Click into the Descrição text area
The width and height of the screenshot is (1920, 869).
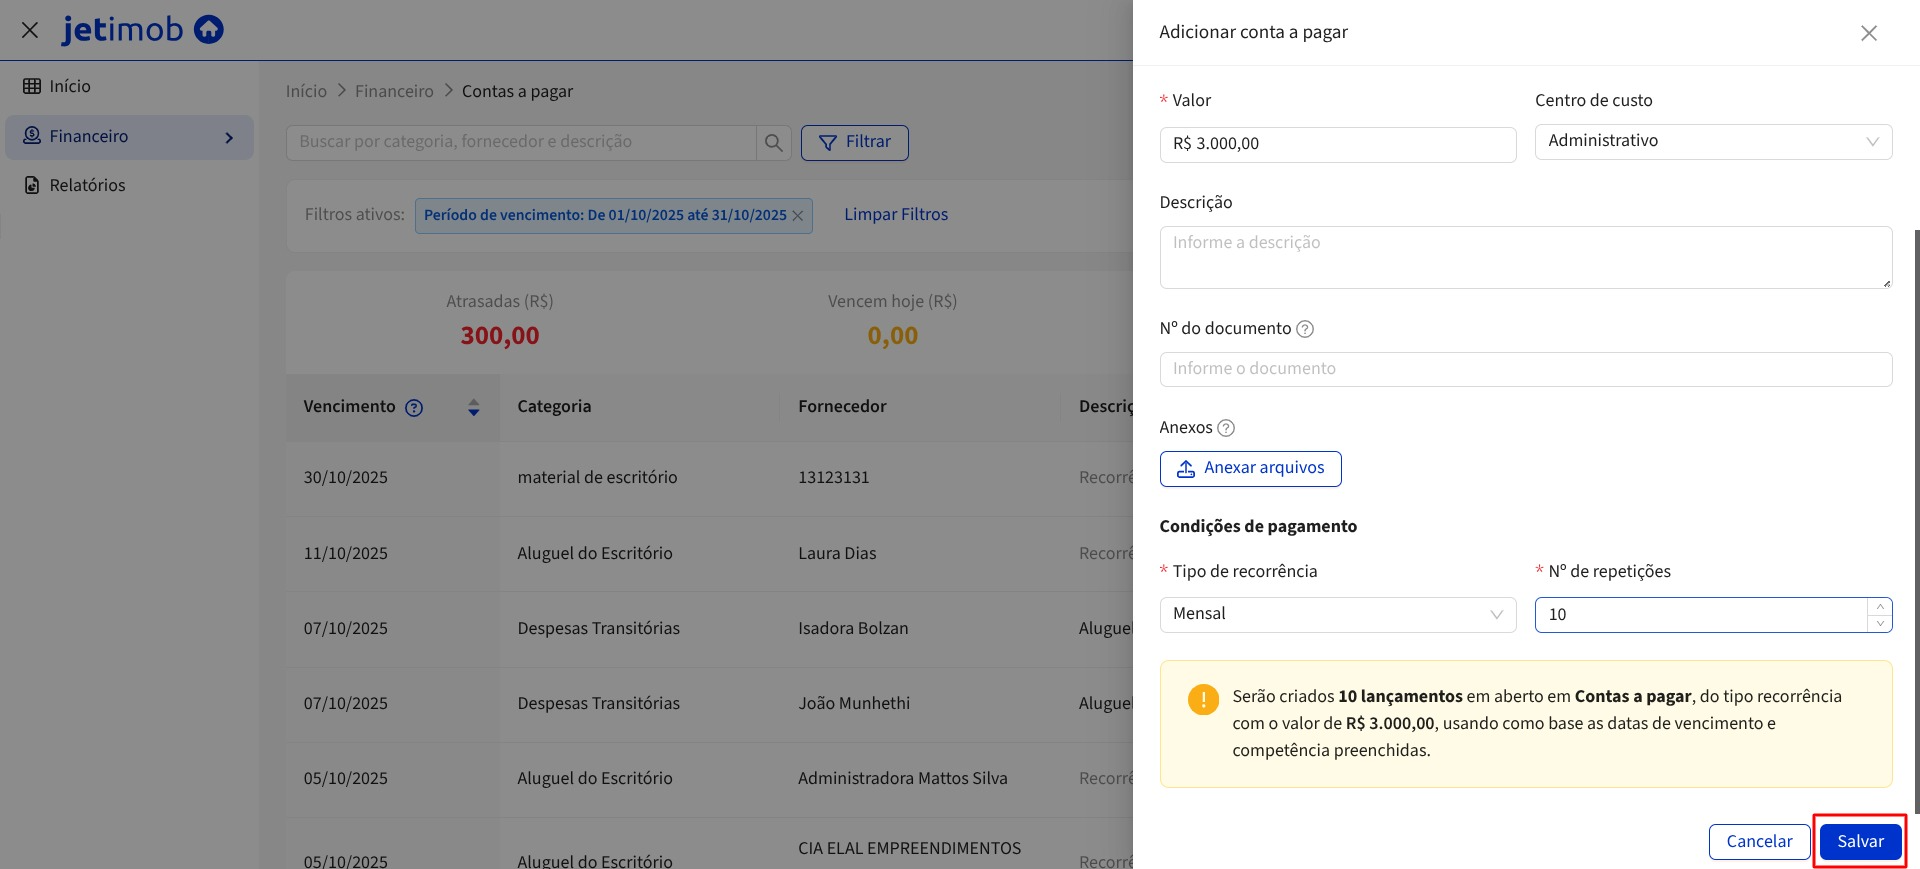(1524, 257)
